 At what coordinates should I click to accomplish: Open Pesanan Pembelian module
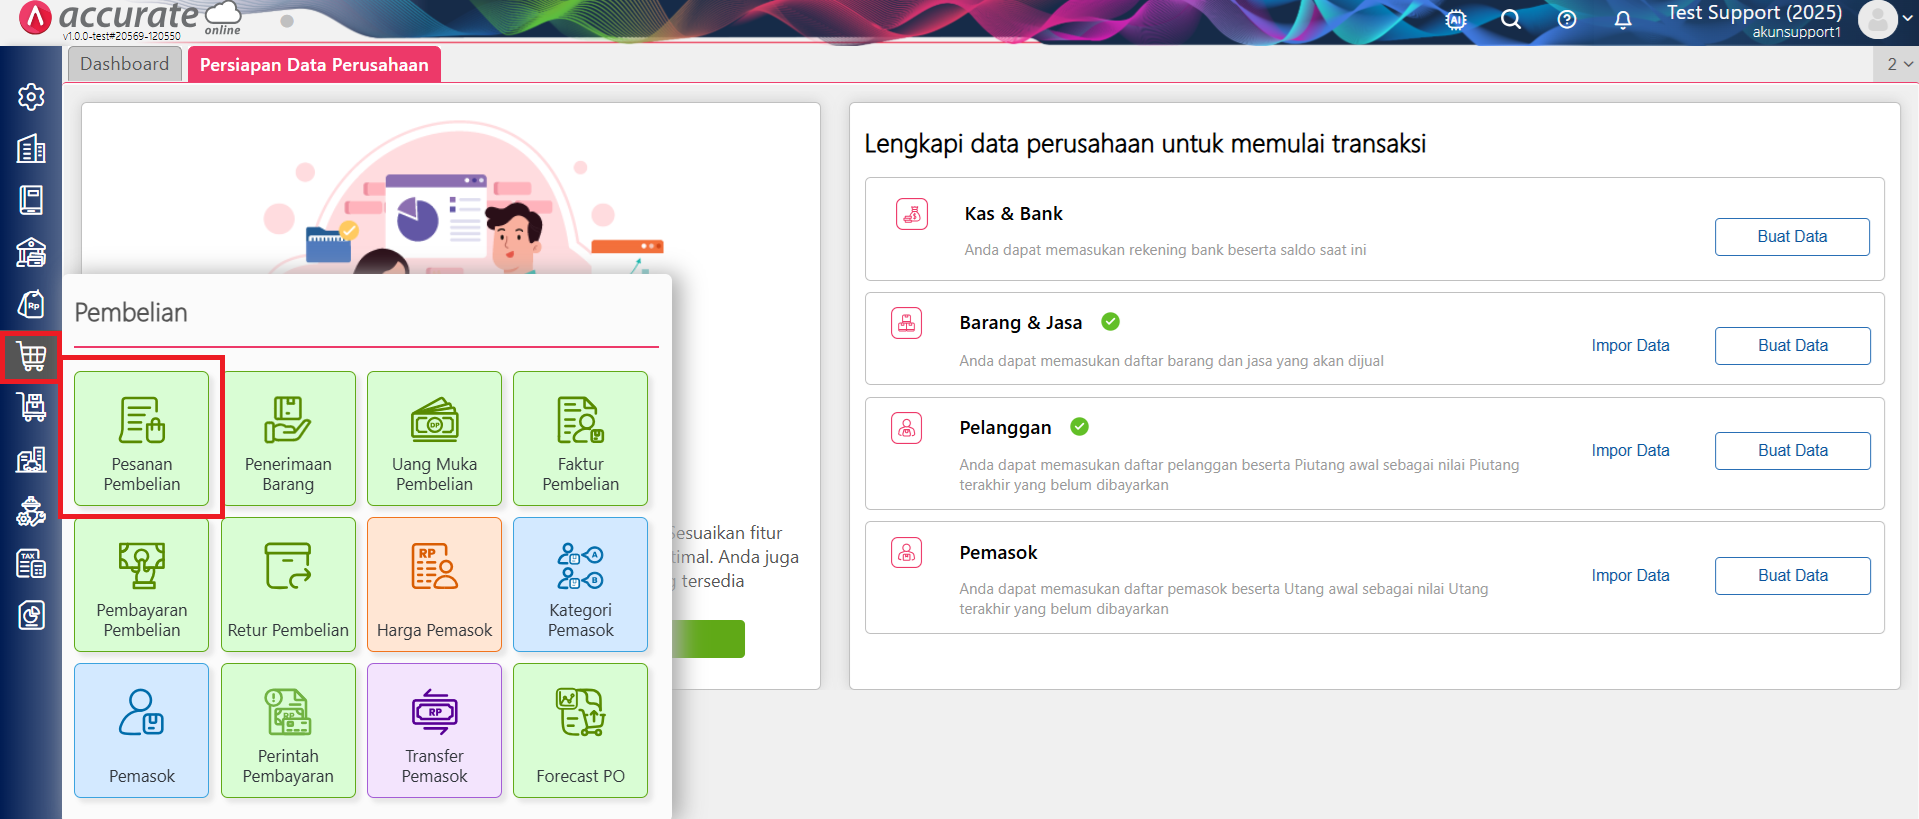142,438
